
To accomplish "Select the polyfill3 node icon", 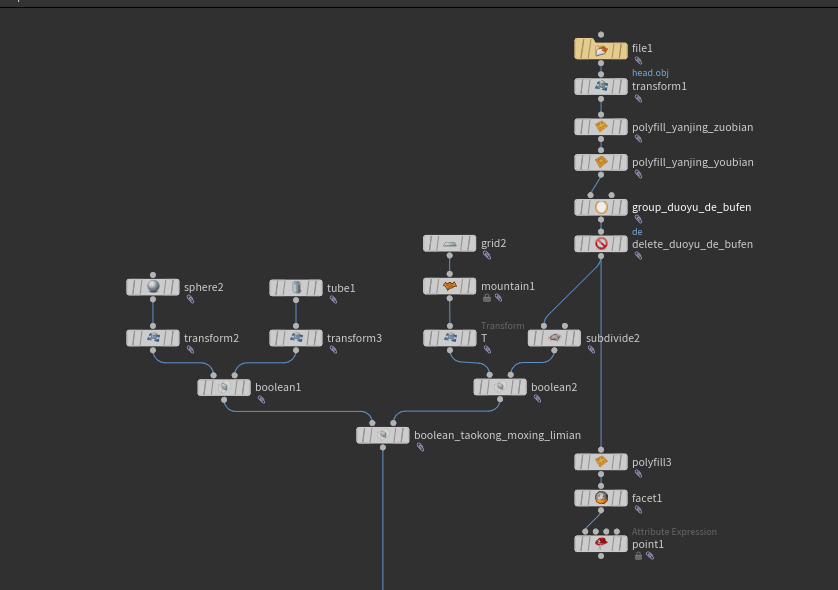I will [x=601, y=462].
